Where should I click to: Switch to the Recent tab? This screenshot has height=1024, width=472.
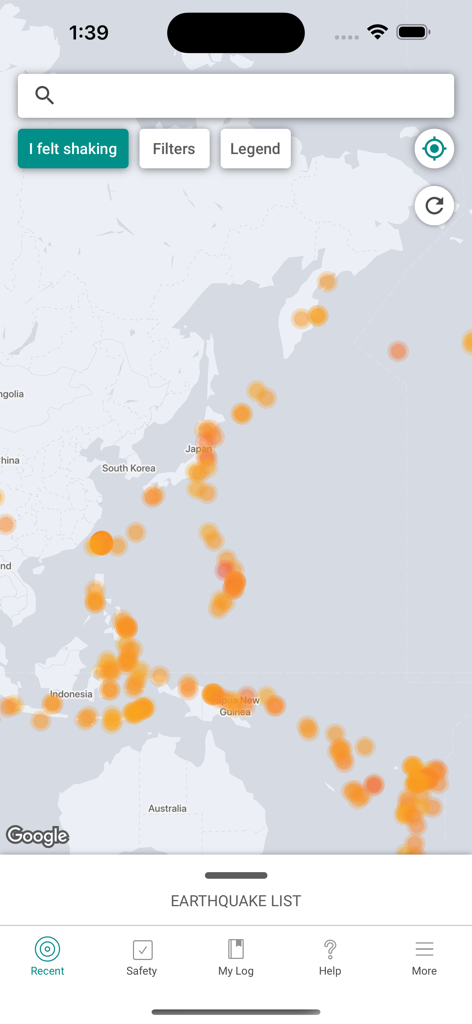click(x=47, y=957)
